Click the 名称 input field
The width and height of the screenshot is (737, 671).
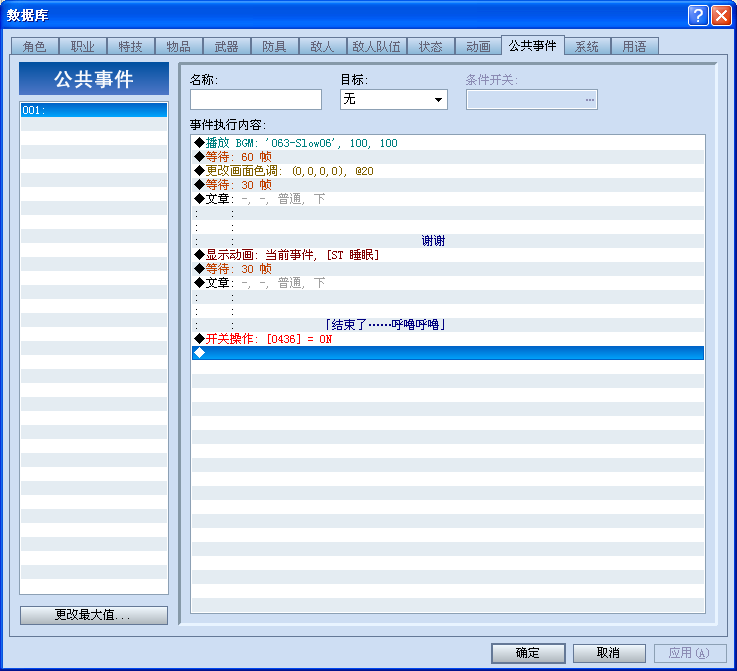[256, 100]
